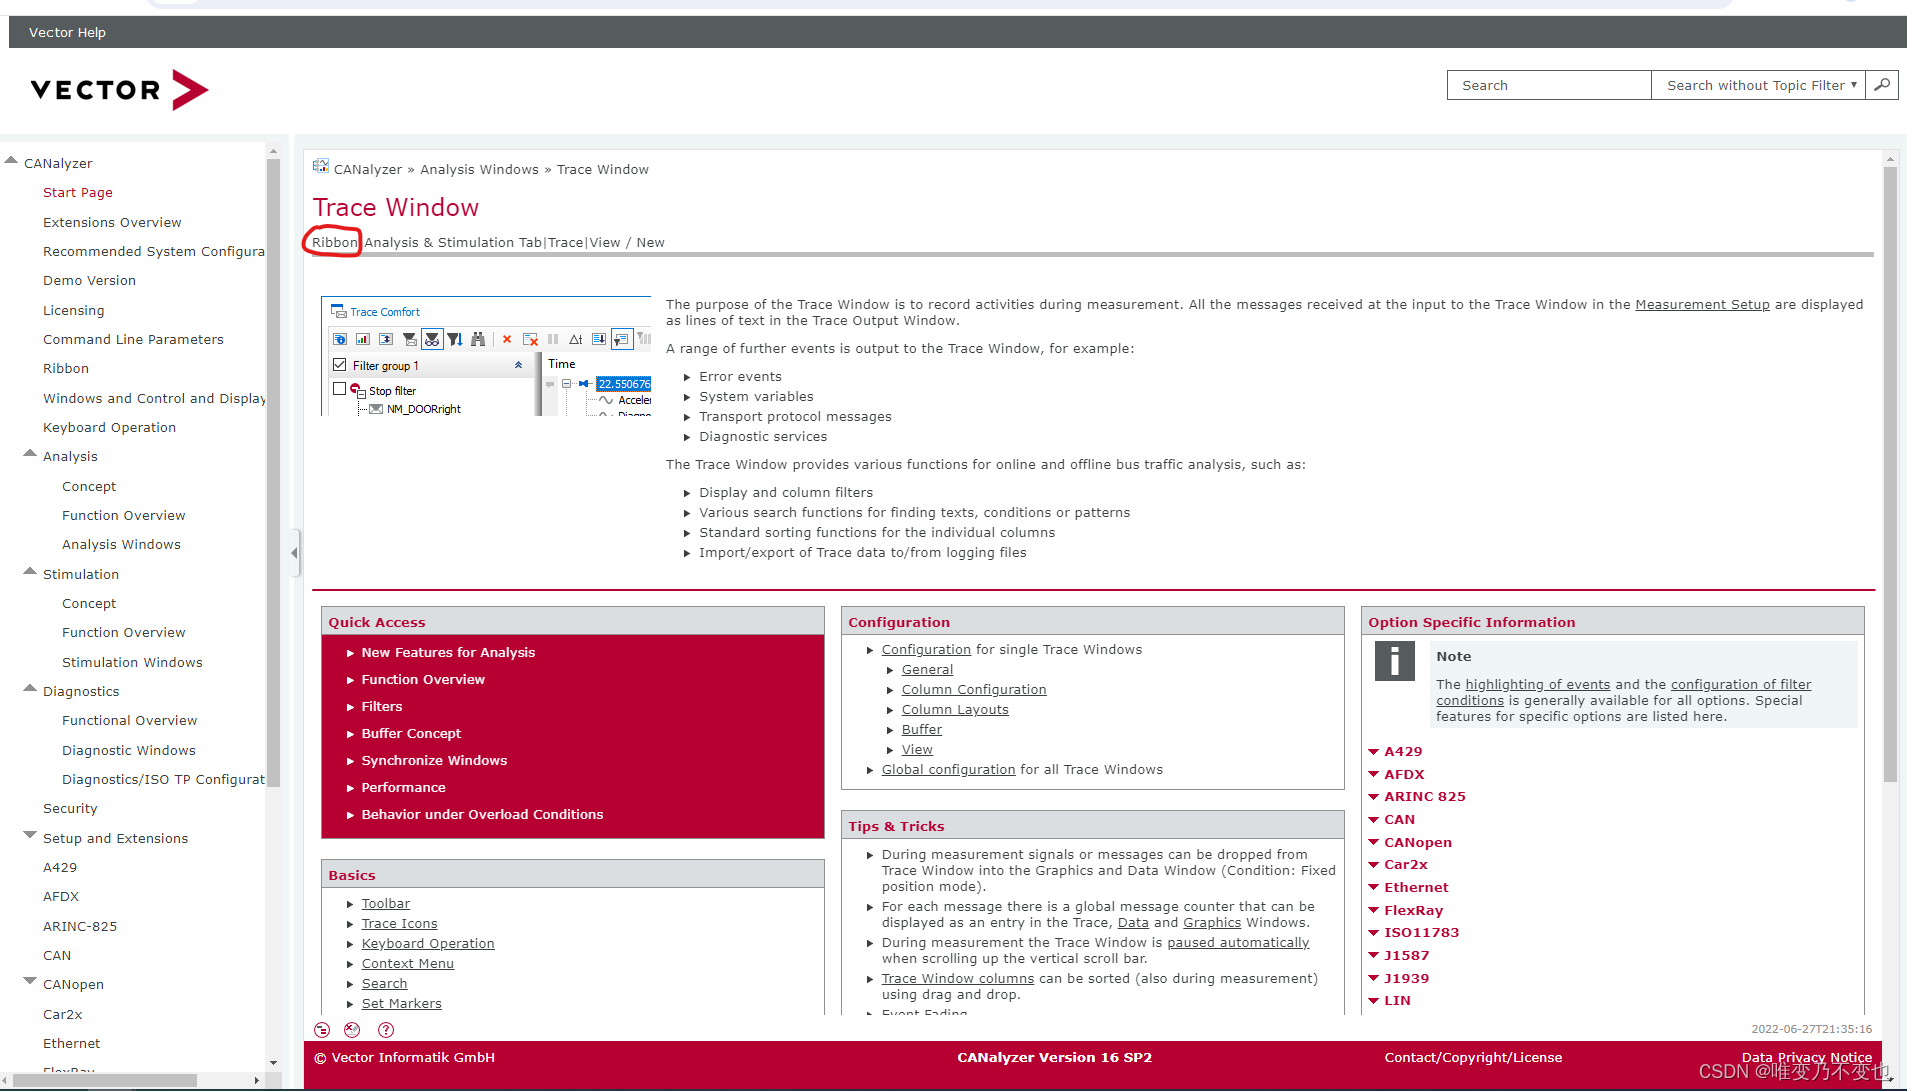1907x1091 pixels.
Task: Open the Buffer Concept quick access link
Action: pyautogui.click(x=411, y=733)
